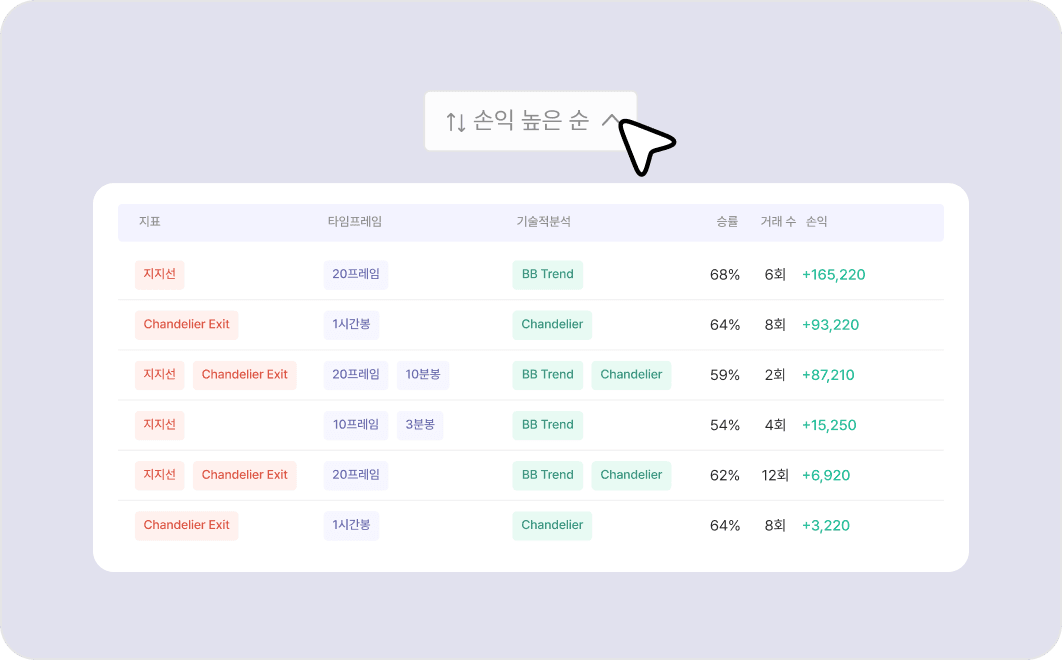The height and width of the screenshot is (660, 1062).
Task: Select 지지선 tag in the +165,220 row
Action: tap(160, 274)
